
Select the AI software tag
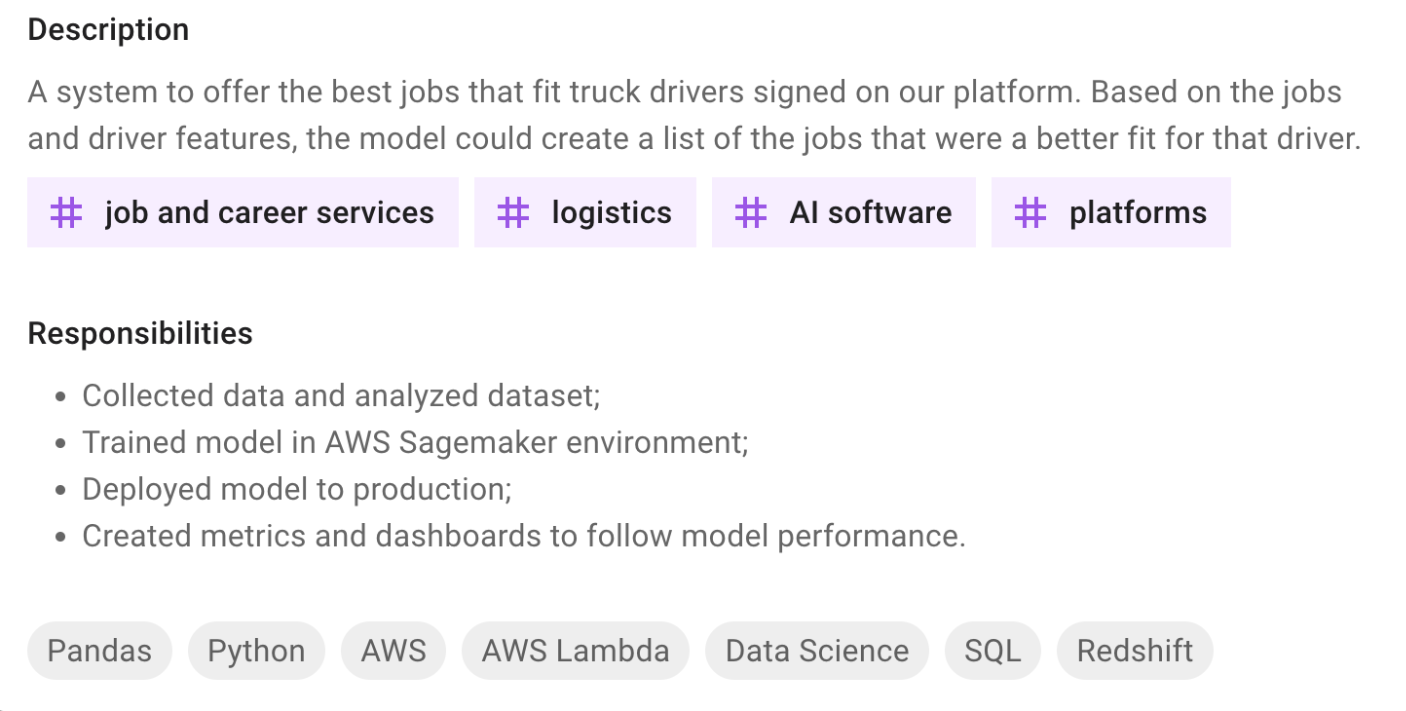point(844,212)
